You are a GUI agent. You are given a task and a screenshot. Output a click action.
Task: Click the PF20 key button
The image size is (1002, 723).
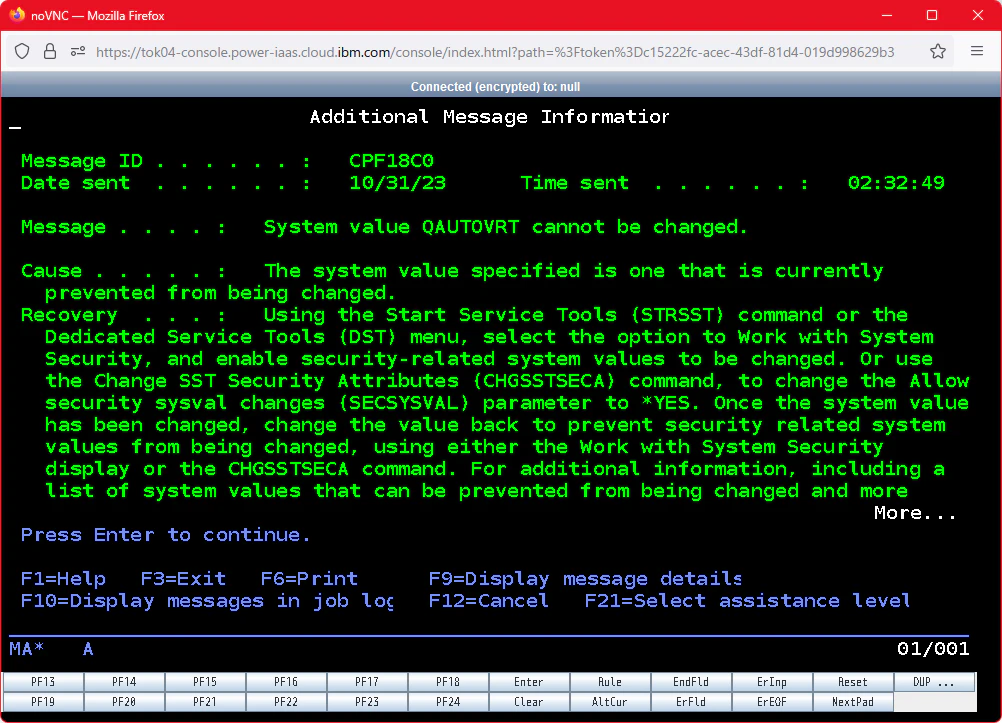tap(124, 702)
